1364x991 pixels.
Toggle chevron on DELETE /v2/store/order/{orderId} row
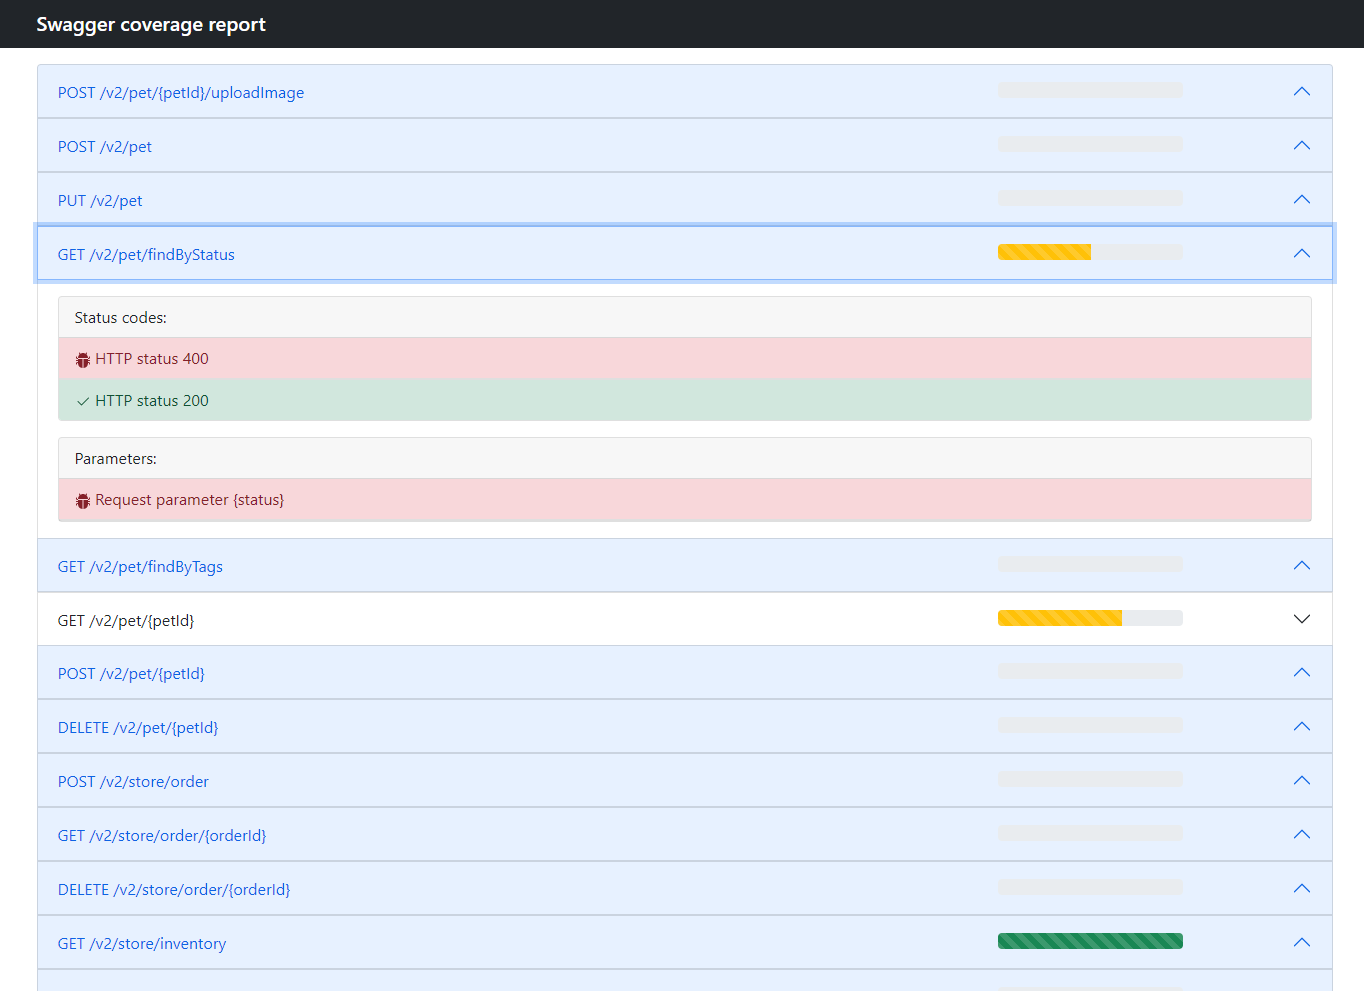click(1301, 889)
